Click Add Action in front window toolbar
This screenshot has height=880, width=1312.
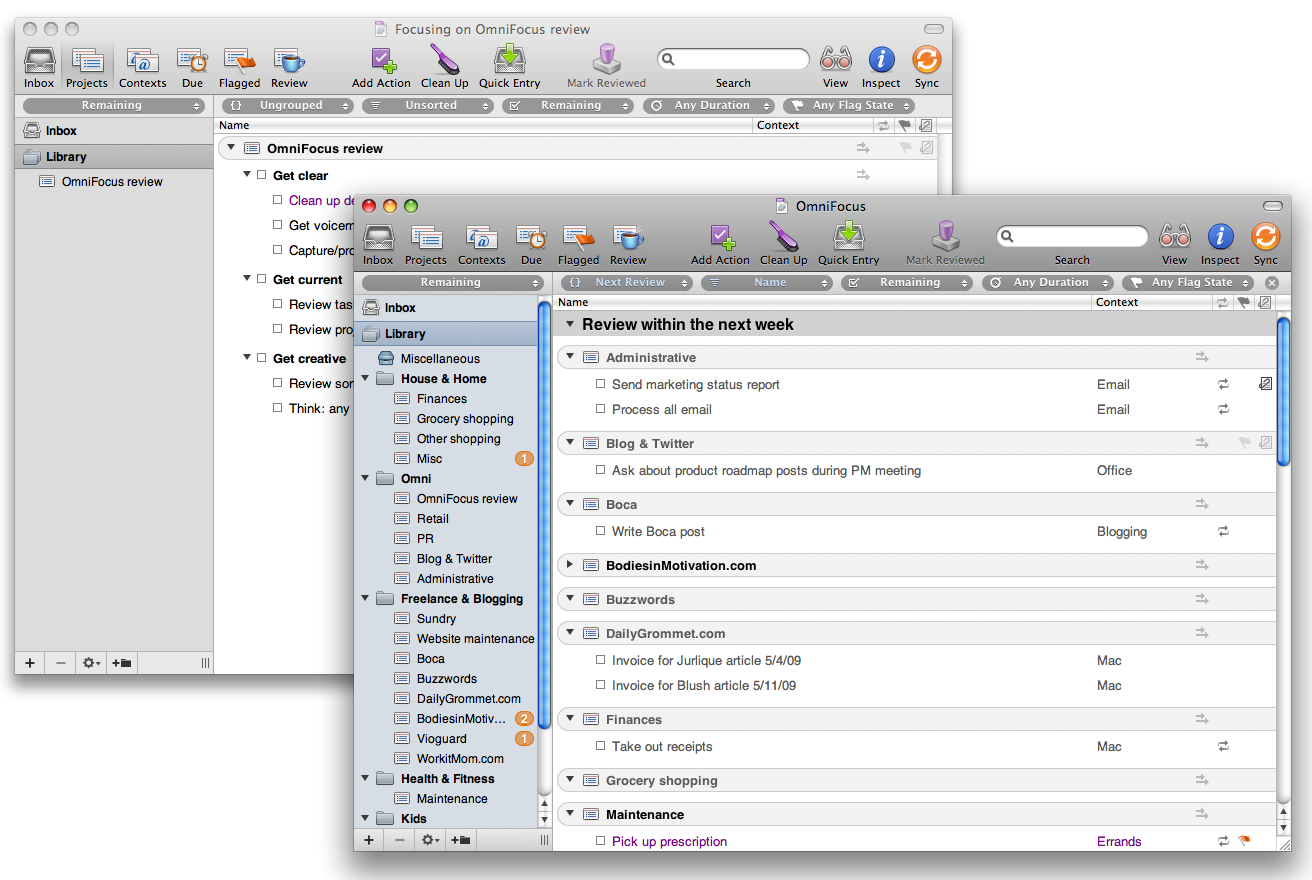(x=720, y=243)
